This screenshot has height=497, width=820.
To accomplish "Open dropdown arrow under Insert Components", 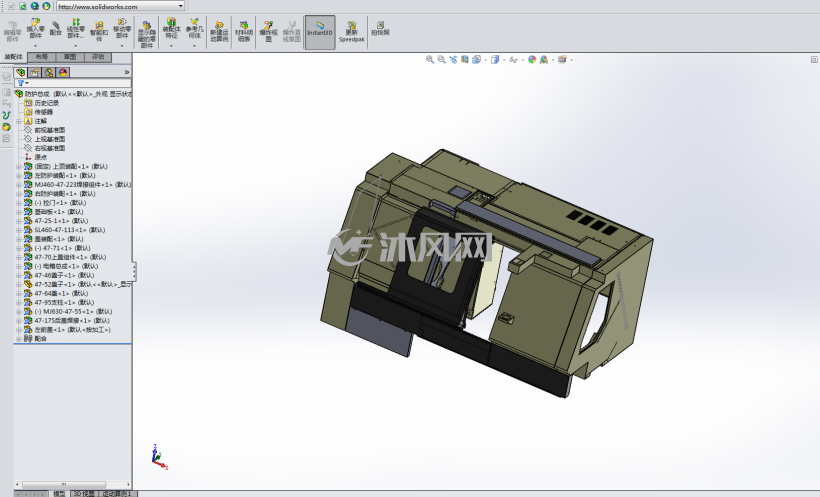I will tap(36, 46).
